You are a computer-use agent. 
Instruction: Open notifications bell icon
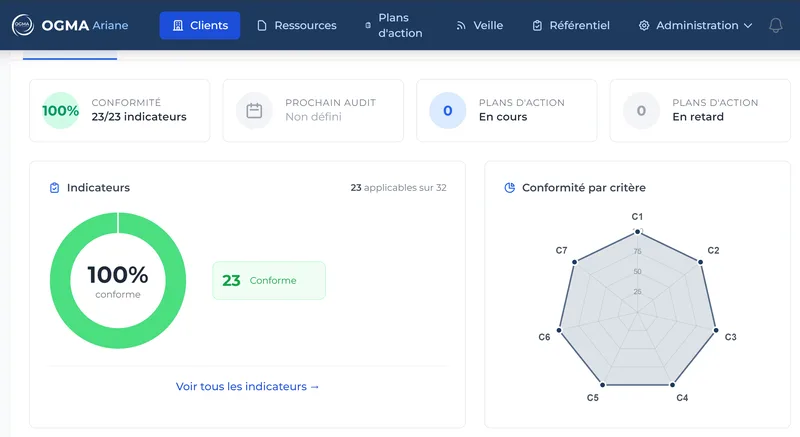tap(776, 25)
